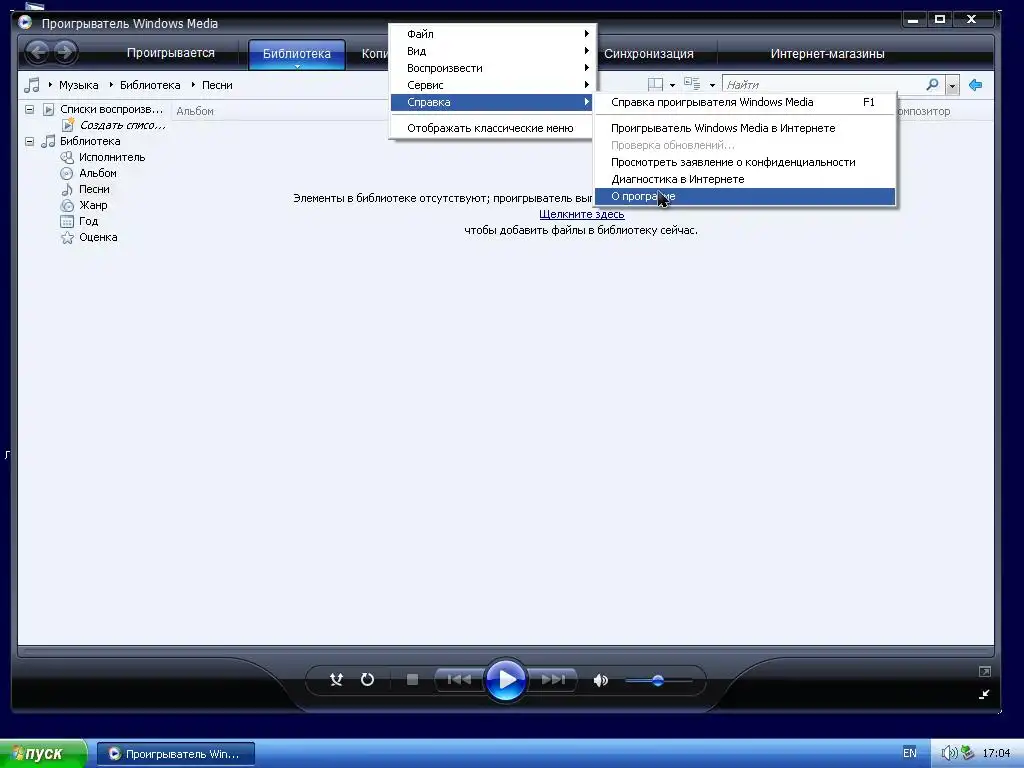
Task: Open view options dropdown
Action: (x=712, y=85)
